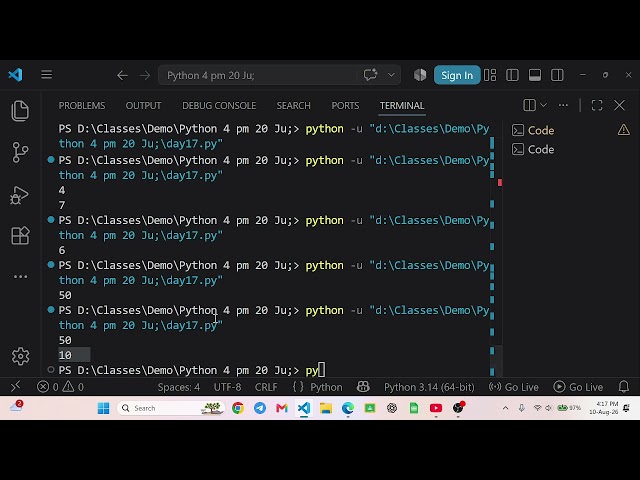Open the Extensions view
This screenshot has height=480, width=640.
[x=20, y=236]
